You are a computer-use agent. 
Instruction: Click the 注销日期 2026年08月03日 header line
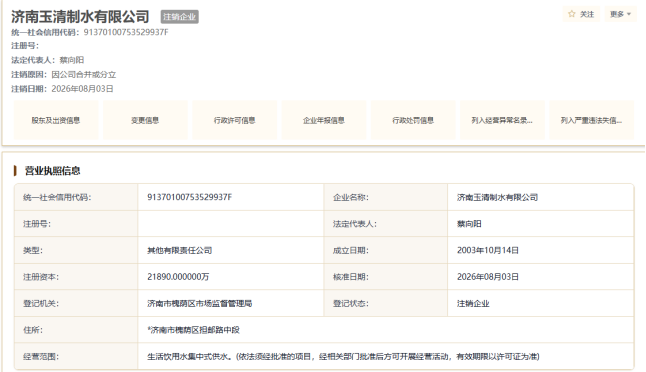62,89
